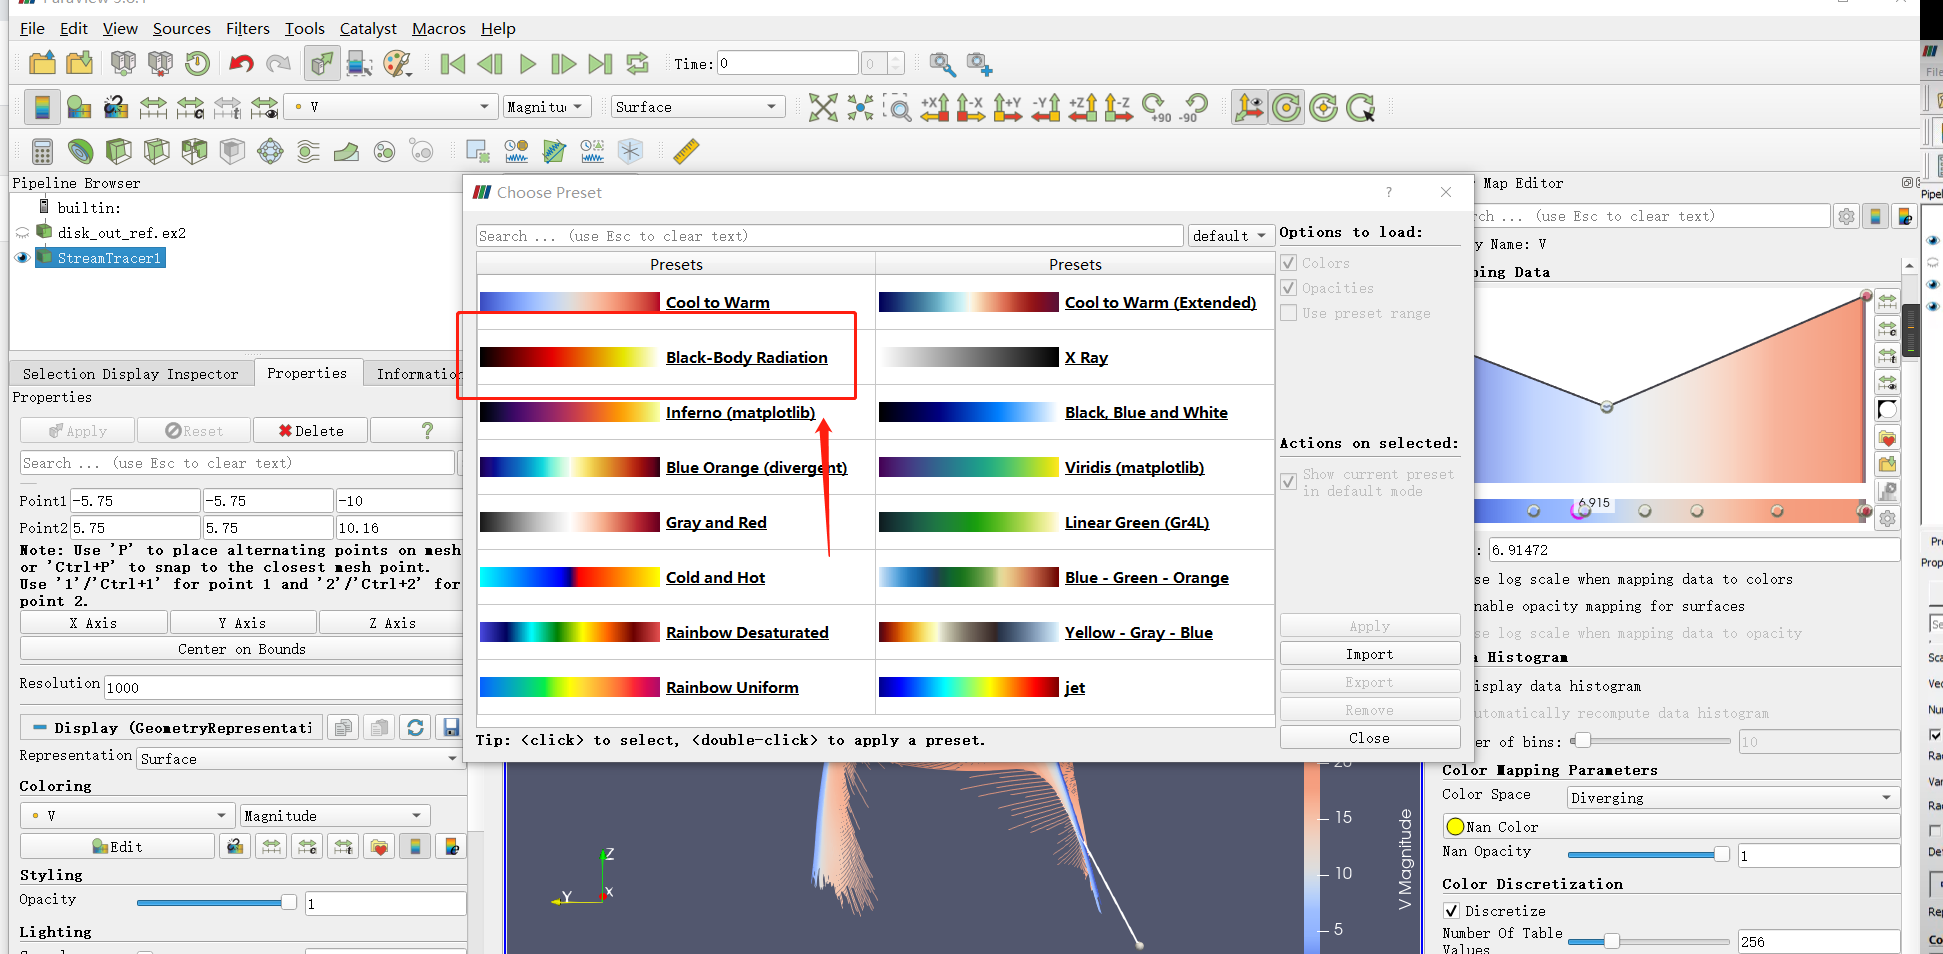This screenshot has height=954, width=1943.
Task: Select the Calculator filter icon
Action: (41, 151)
